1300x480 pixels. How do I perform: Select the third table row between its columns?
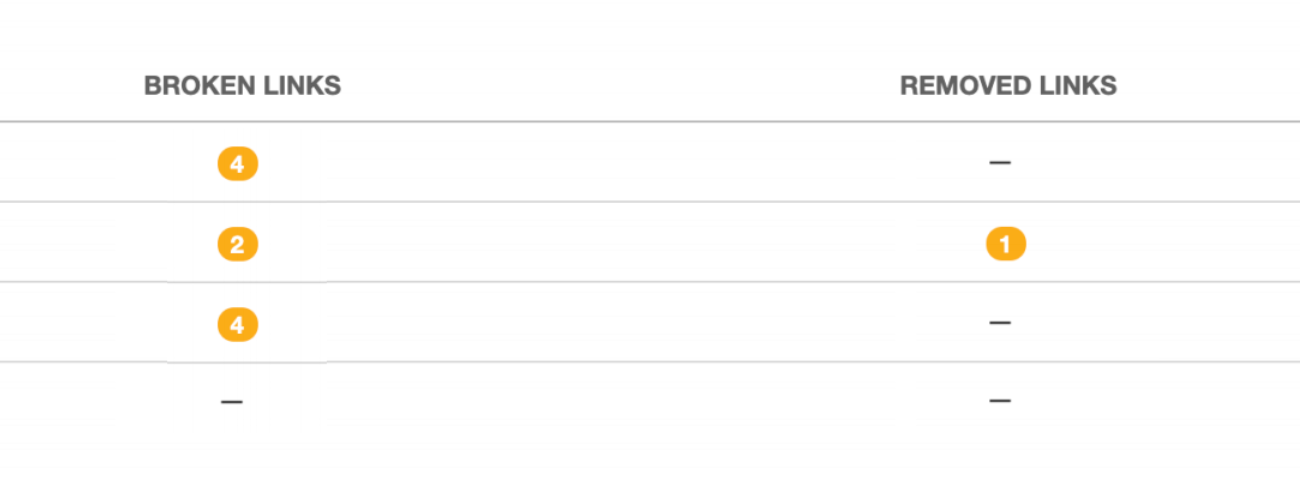[620, 323]
